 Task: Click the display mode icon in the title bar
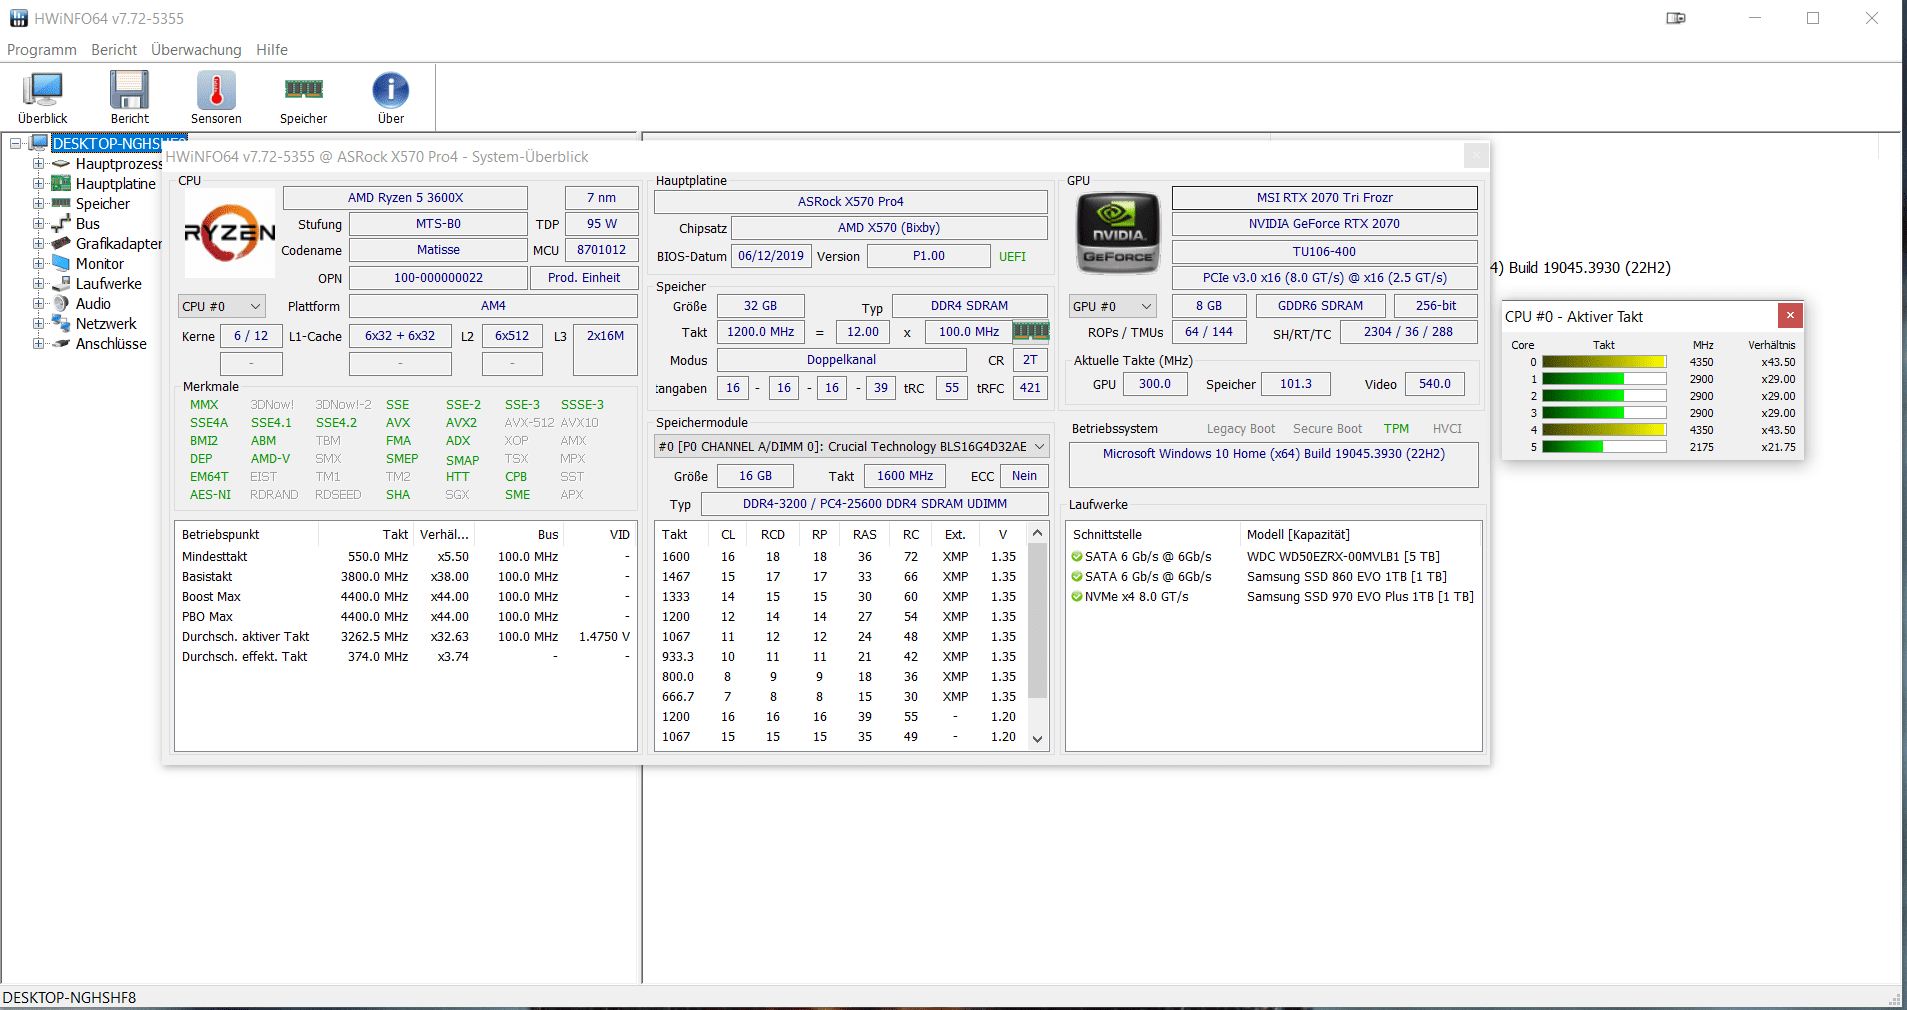point(1676,18)
